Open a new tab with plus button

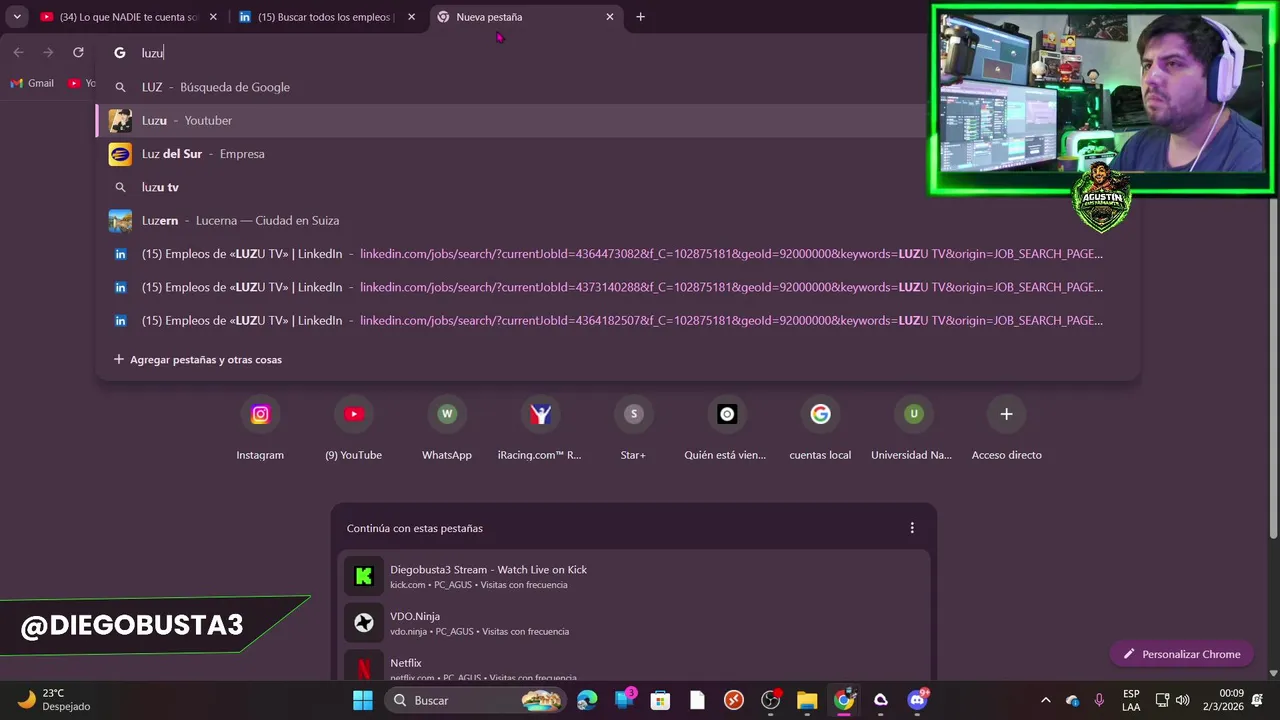tap(640, 17)
